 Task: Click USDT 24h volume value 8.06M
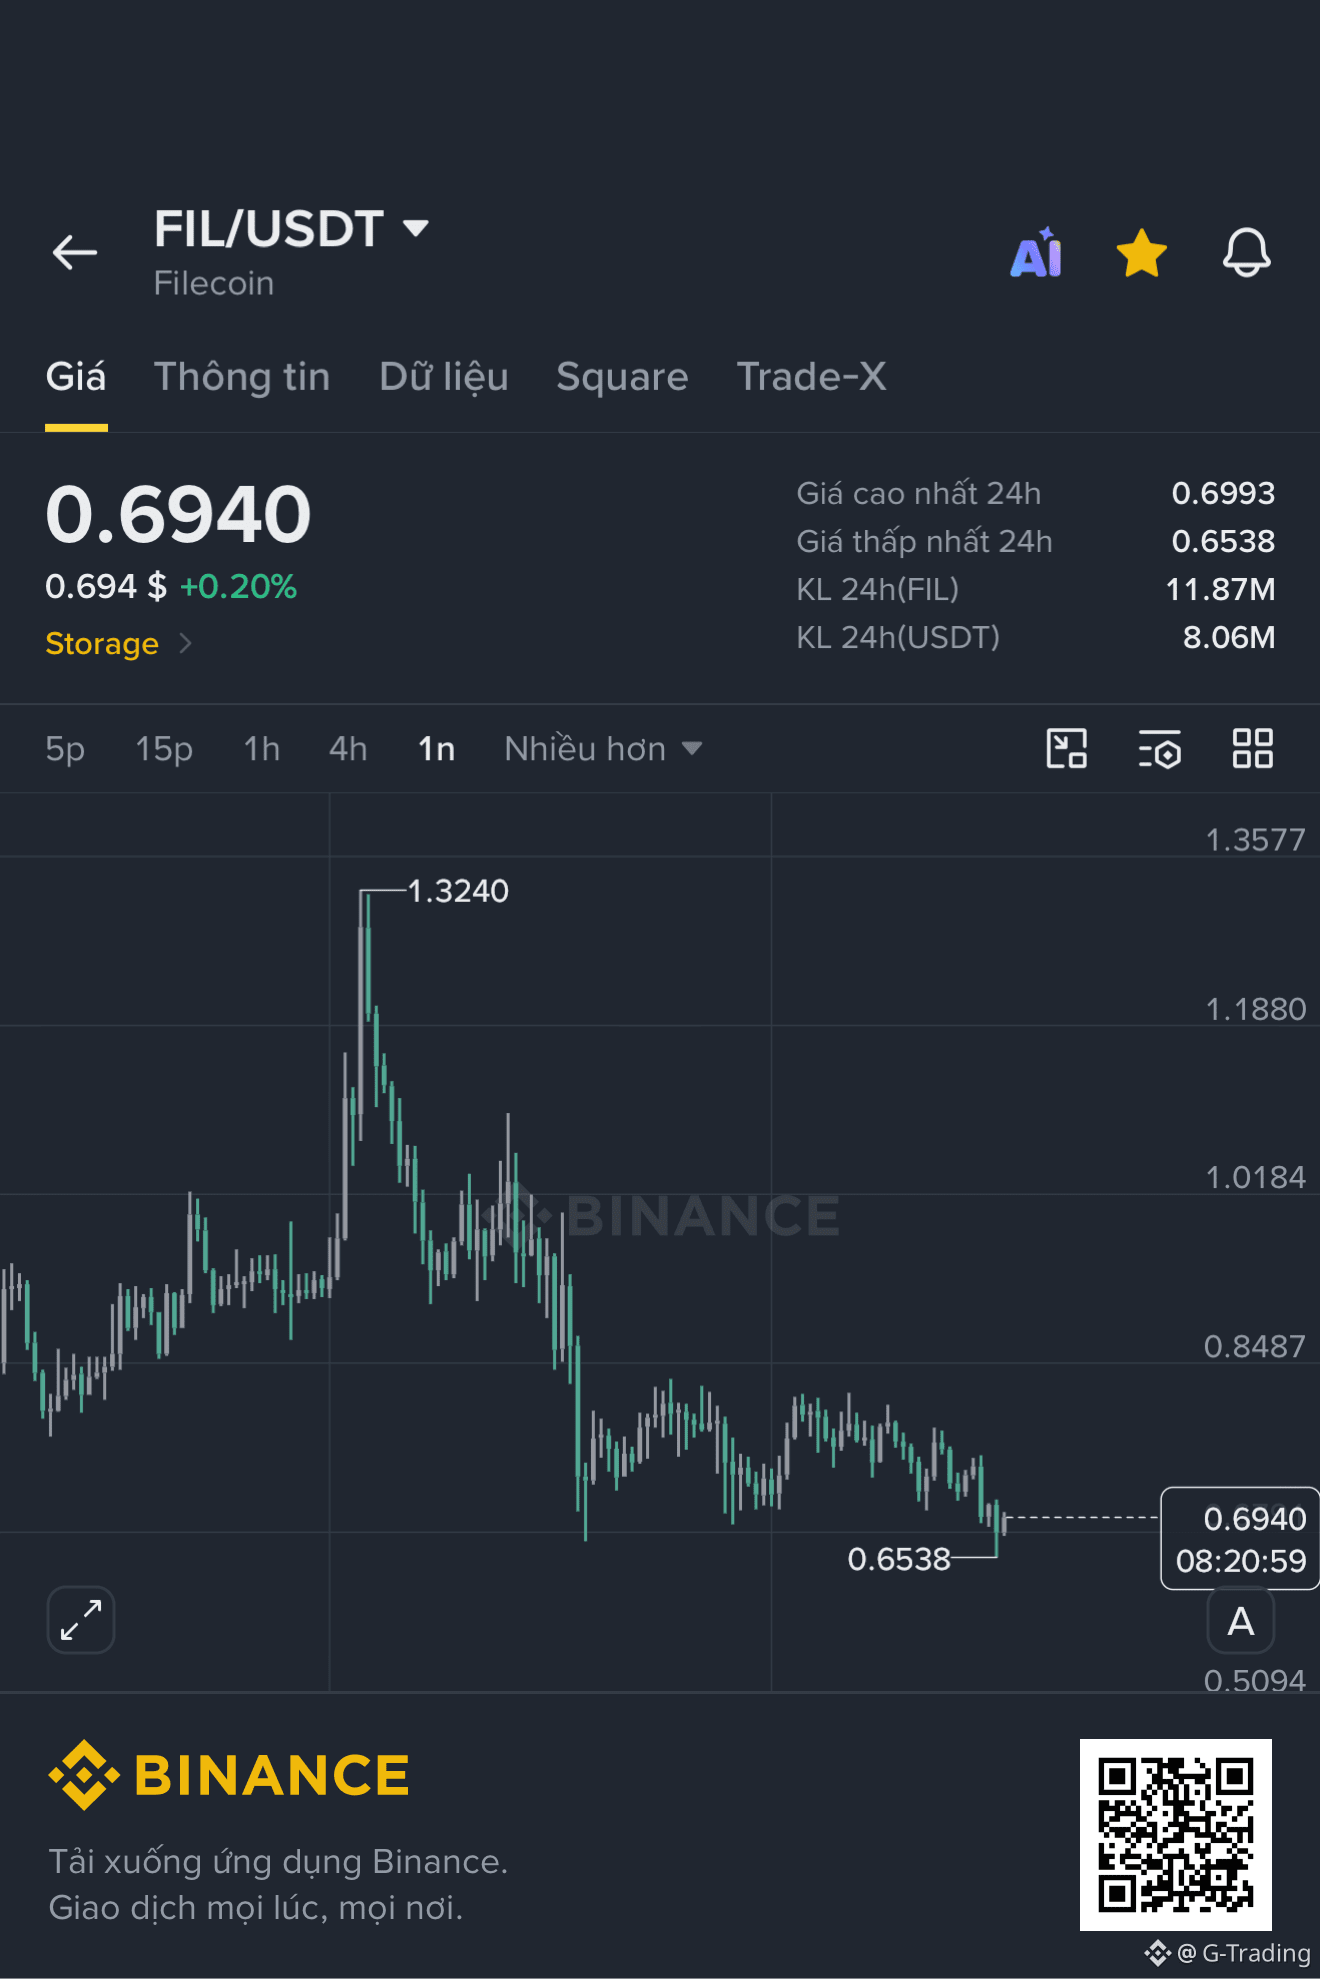[1229, 637]
